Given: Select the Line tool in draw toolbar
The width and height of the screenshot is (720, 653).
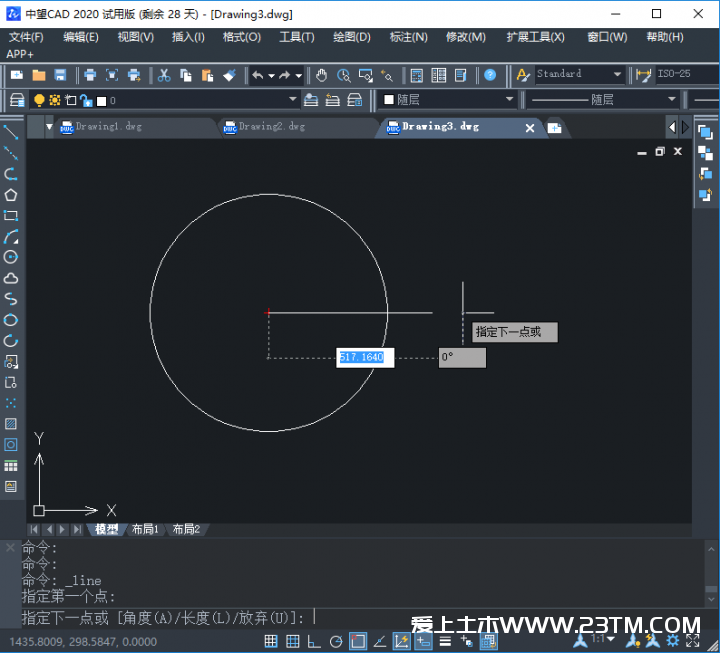Looking at the screenshot, I should click(x=11, y=132).
